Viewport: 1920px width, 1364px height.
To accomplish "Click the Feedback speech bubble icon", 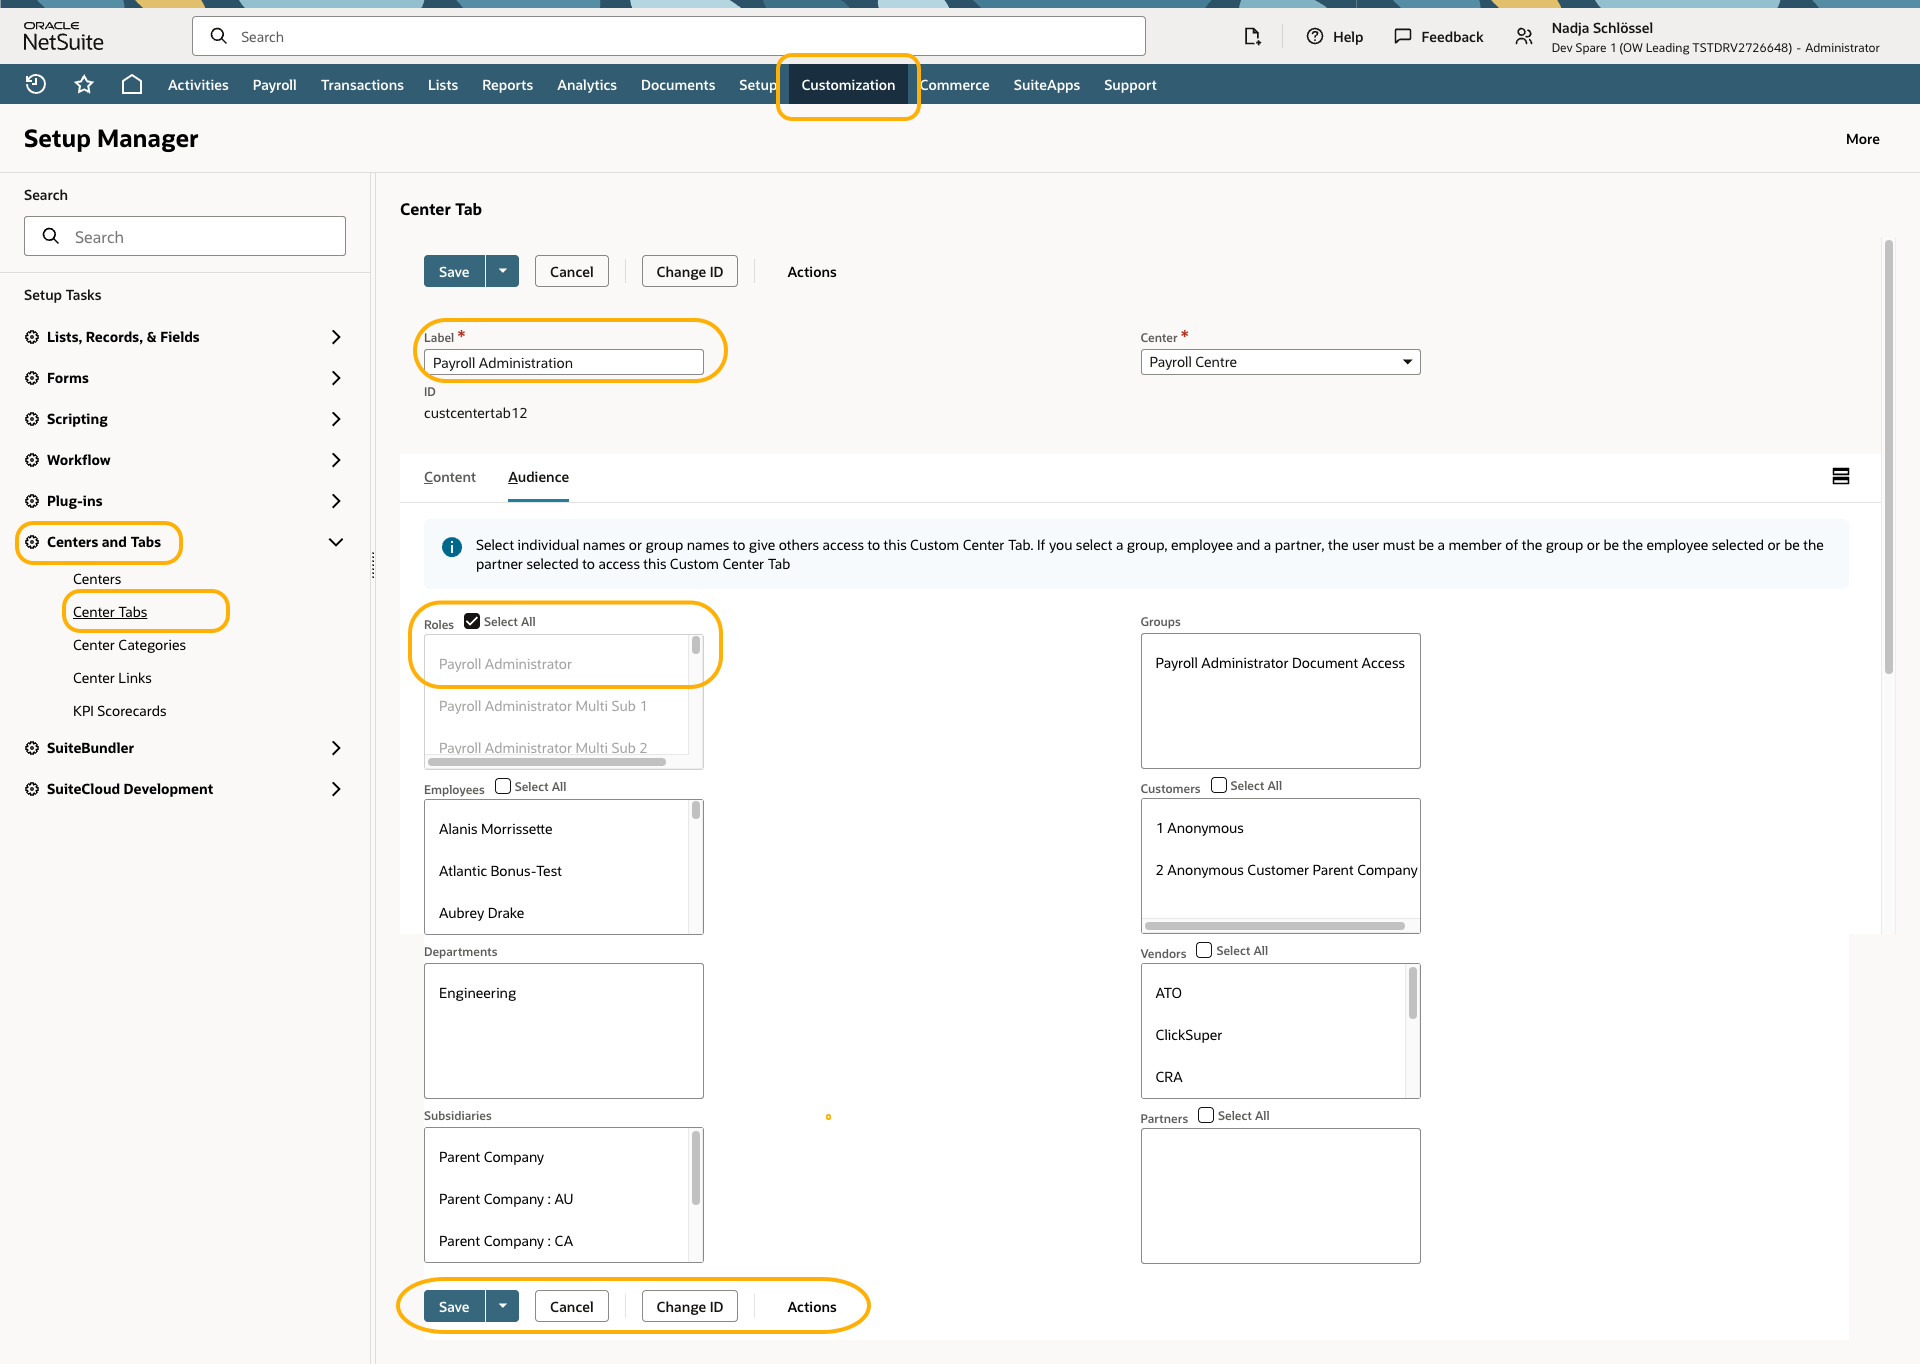I will tap(1403, 37).
